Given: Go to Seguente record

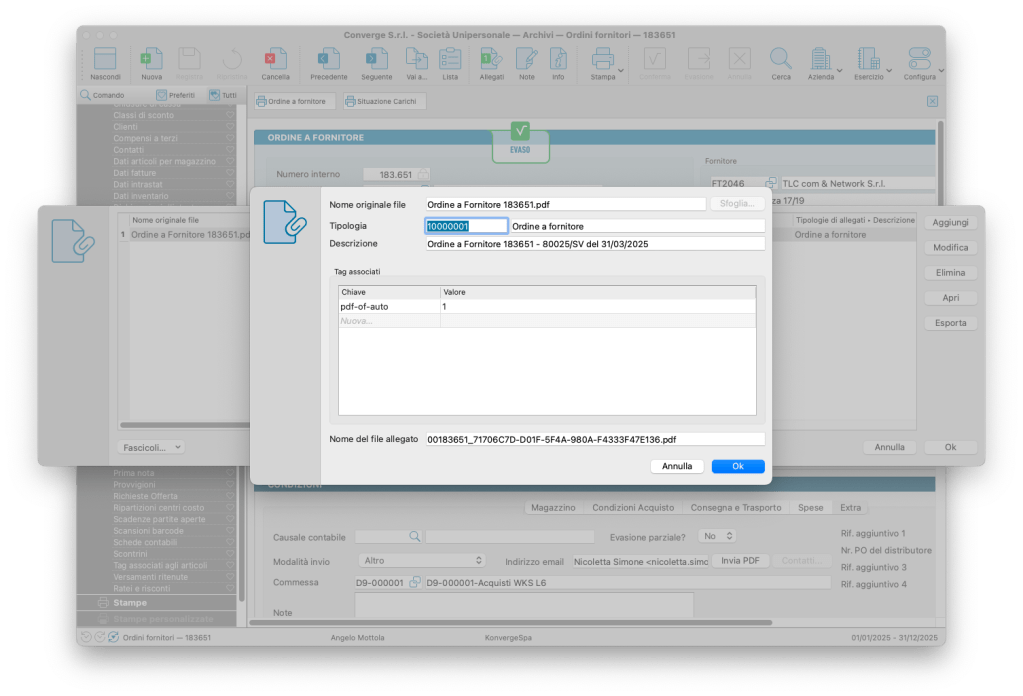Looking at the screenshot, I should point(376,60).
